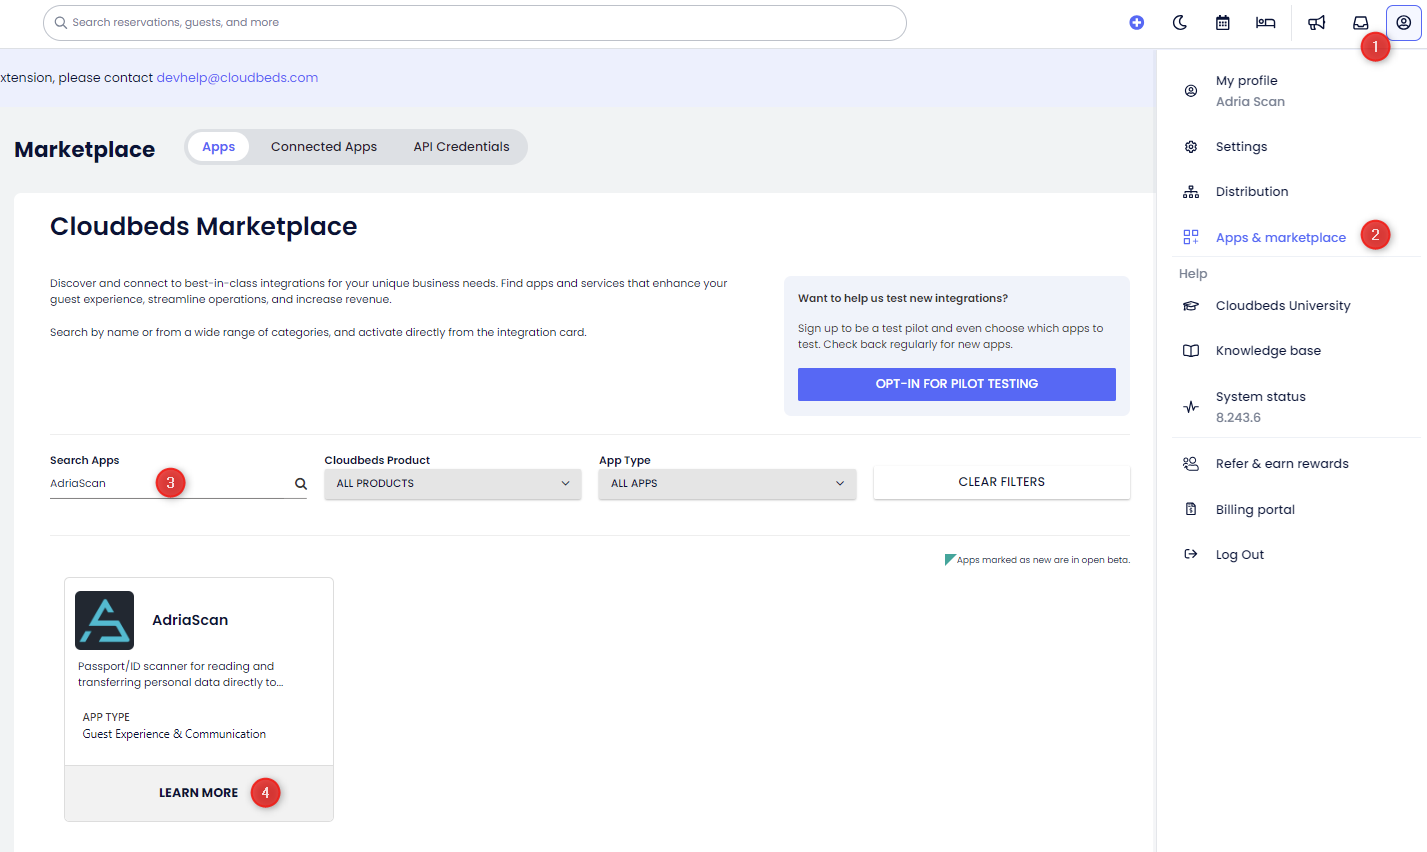Image resolution: width=1427 pixels, height=852 pixels.
Task: Open the calendar icon in top bar
Action: [1222, 22]
